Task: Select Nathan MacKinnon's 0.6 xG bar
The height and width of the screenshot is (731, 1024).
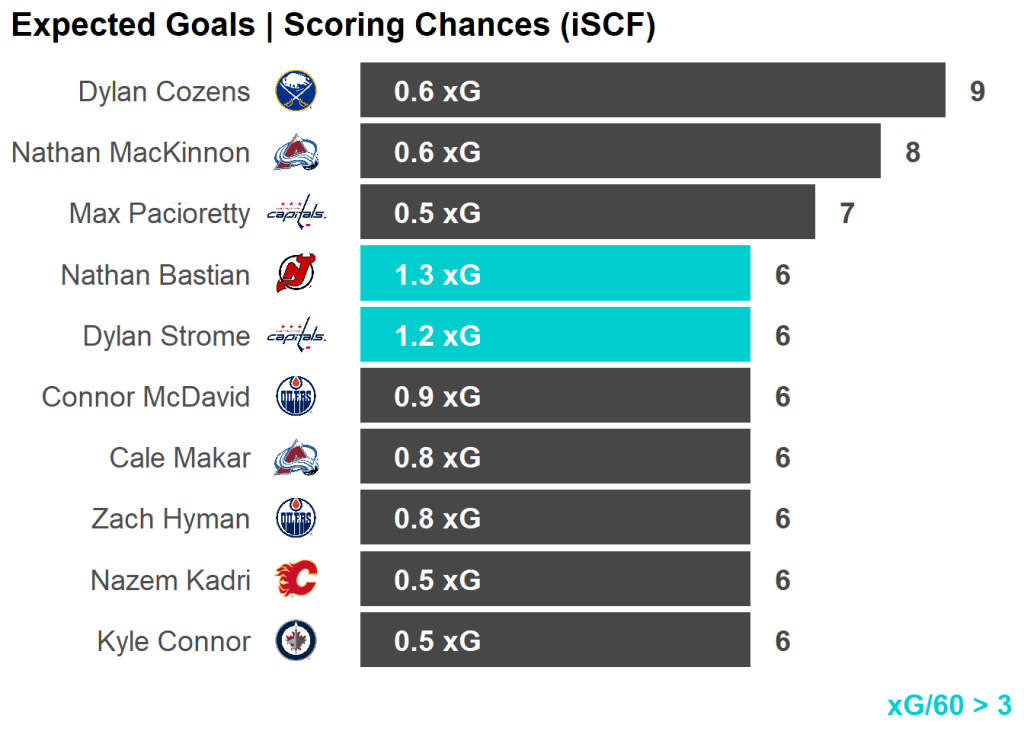Action: (x=620, y=152)
